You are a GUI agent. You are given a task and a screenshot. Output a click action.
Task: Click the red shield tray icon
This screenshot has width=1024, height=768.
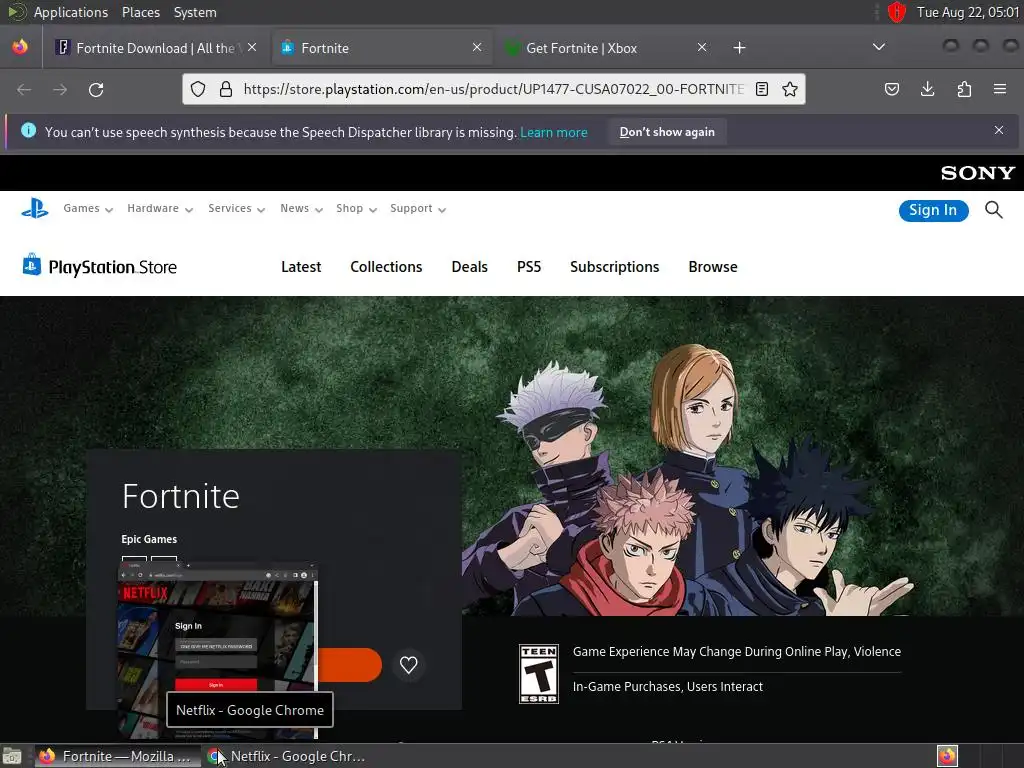click(x=897, y=12)
